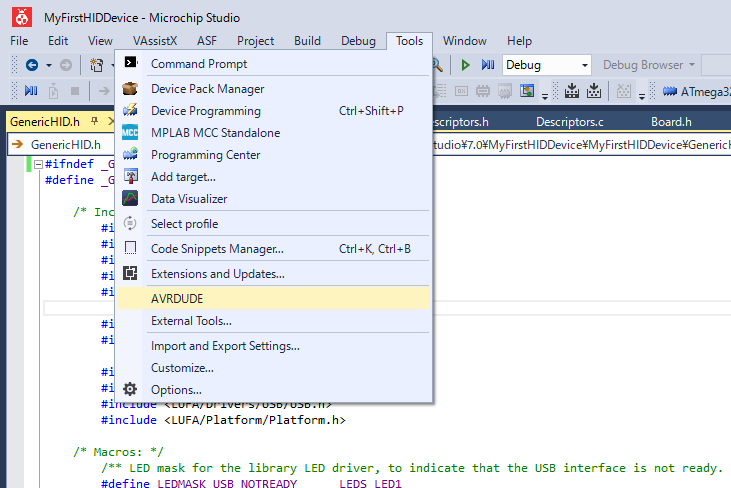Click the Options gear icon

pos(130,389)
